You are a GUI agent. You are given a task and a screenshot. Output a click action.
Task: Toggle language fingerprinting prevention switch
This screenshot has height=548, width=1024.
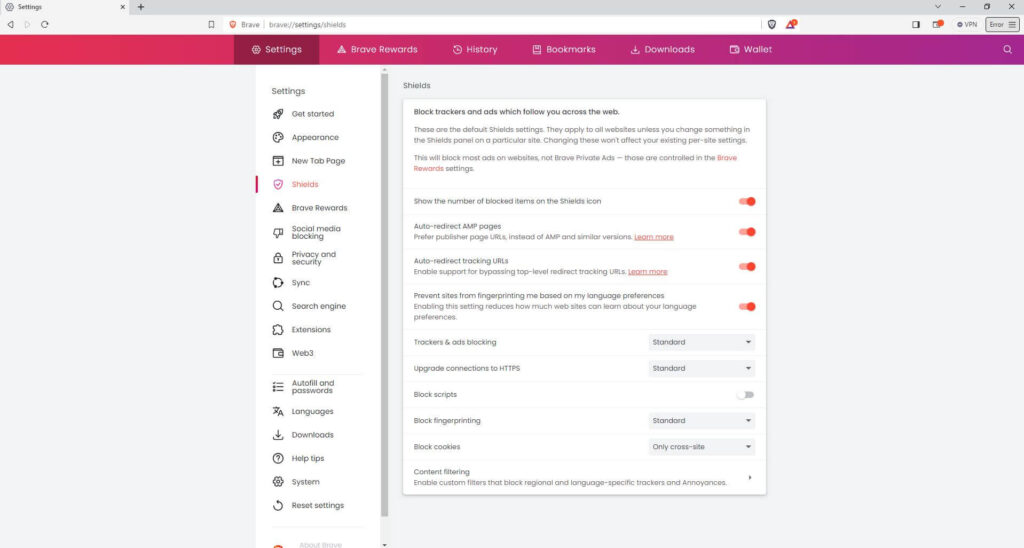click(x=747, y=306)
